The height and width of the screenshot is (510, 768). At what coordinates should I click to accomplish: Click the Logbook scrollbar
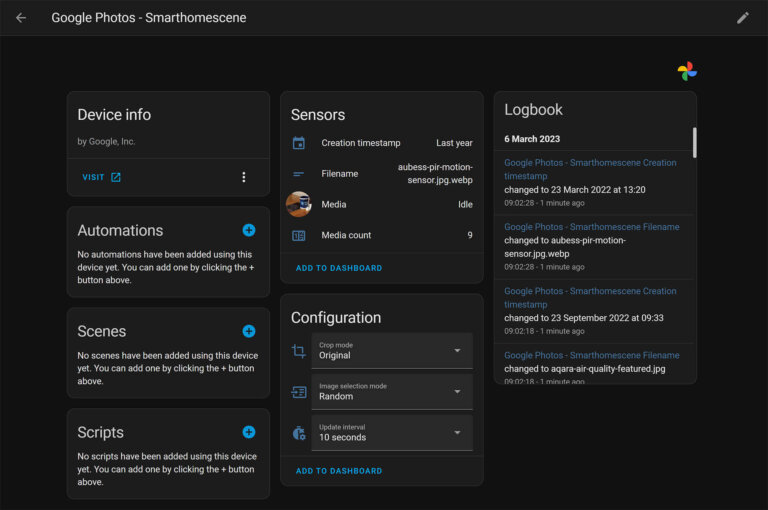(x=694, y=142)
